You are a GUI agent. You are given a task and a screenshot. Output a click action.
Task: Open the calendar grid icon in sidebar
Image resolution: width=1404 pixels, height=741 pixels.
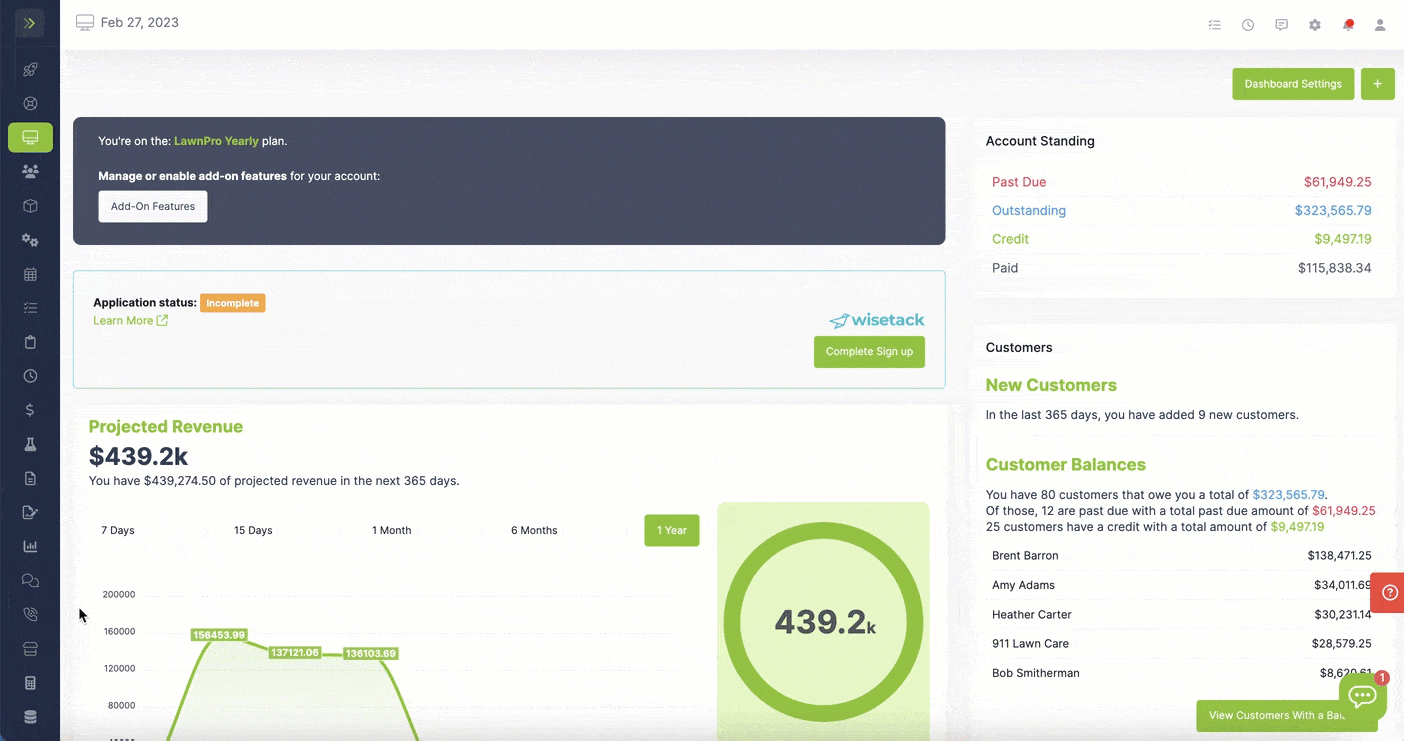click(x=30, y=274)
